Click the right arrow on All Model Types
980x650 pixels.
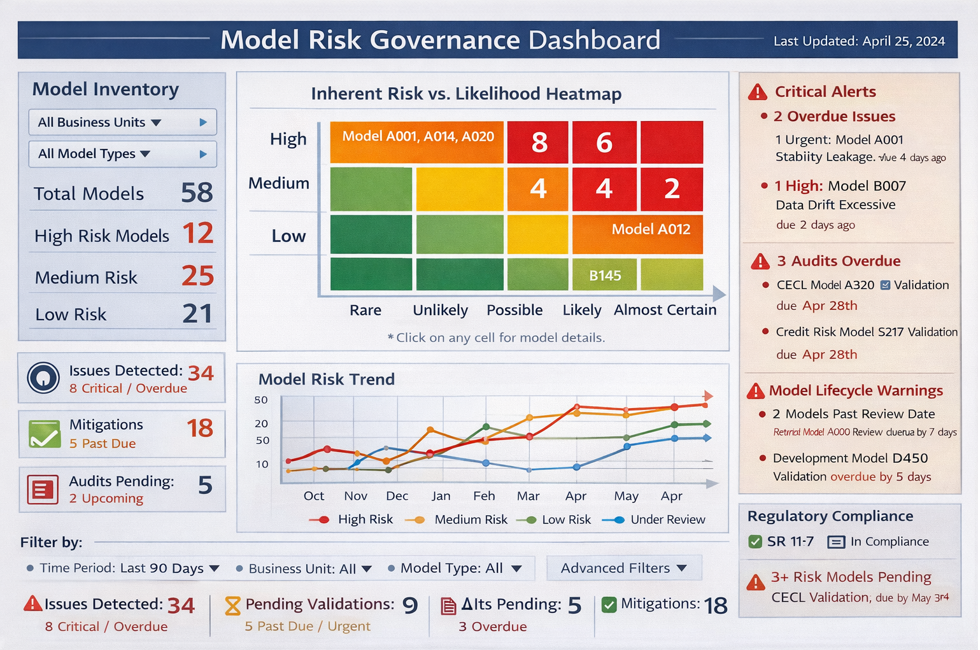pyautogui.click(x=203, y=154)
